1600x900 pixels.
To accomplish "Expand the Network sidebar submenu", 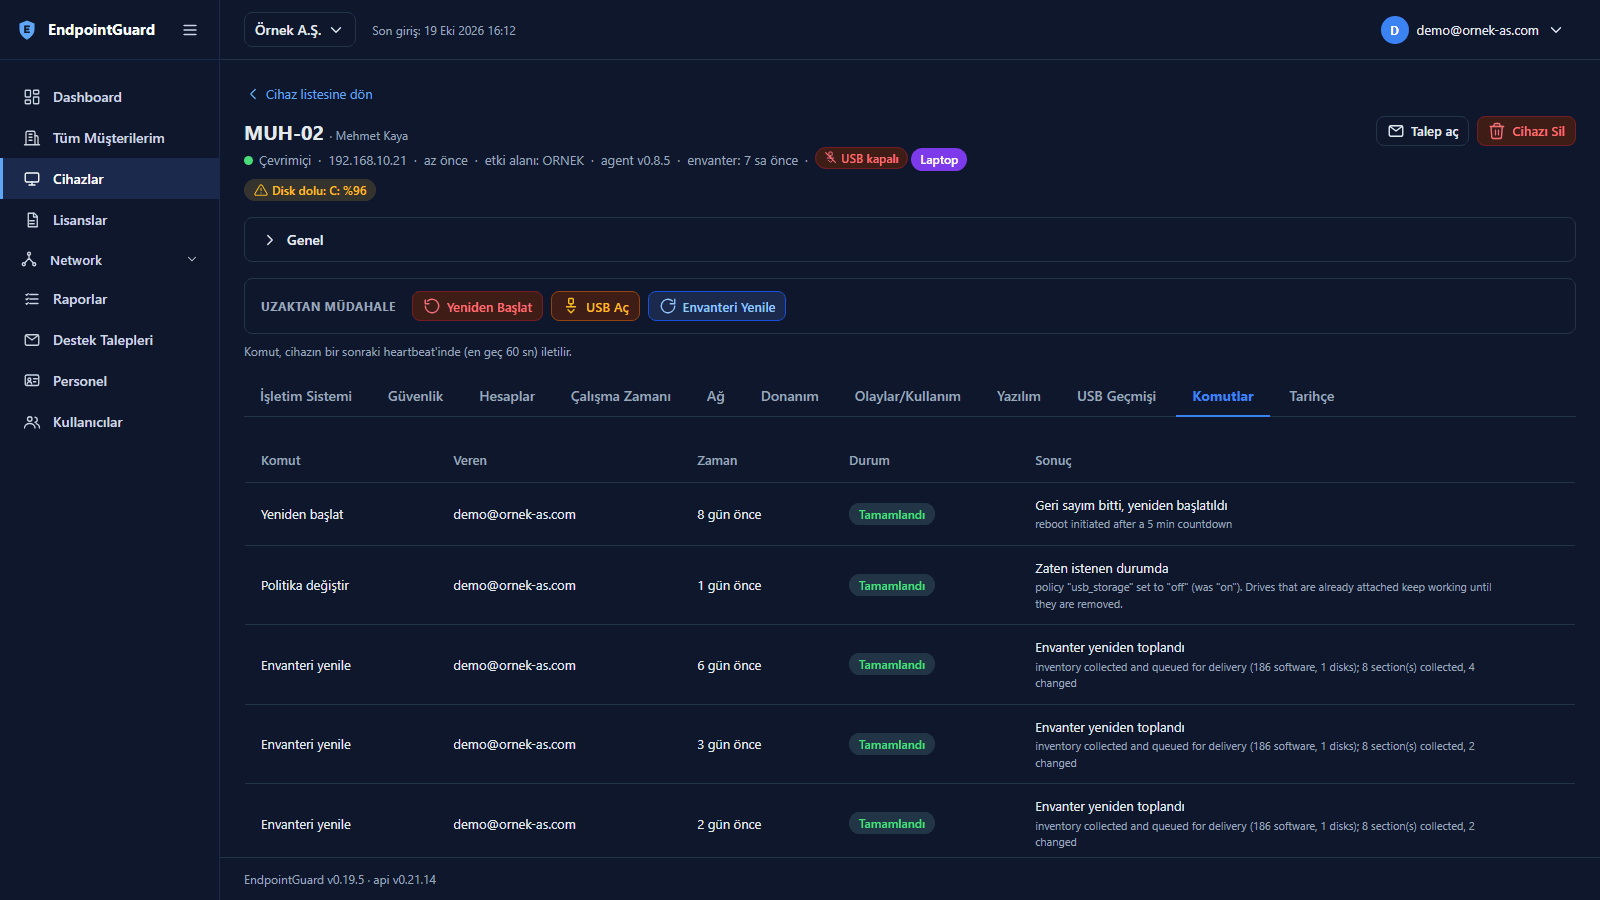I will [110, 260].
